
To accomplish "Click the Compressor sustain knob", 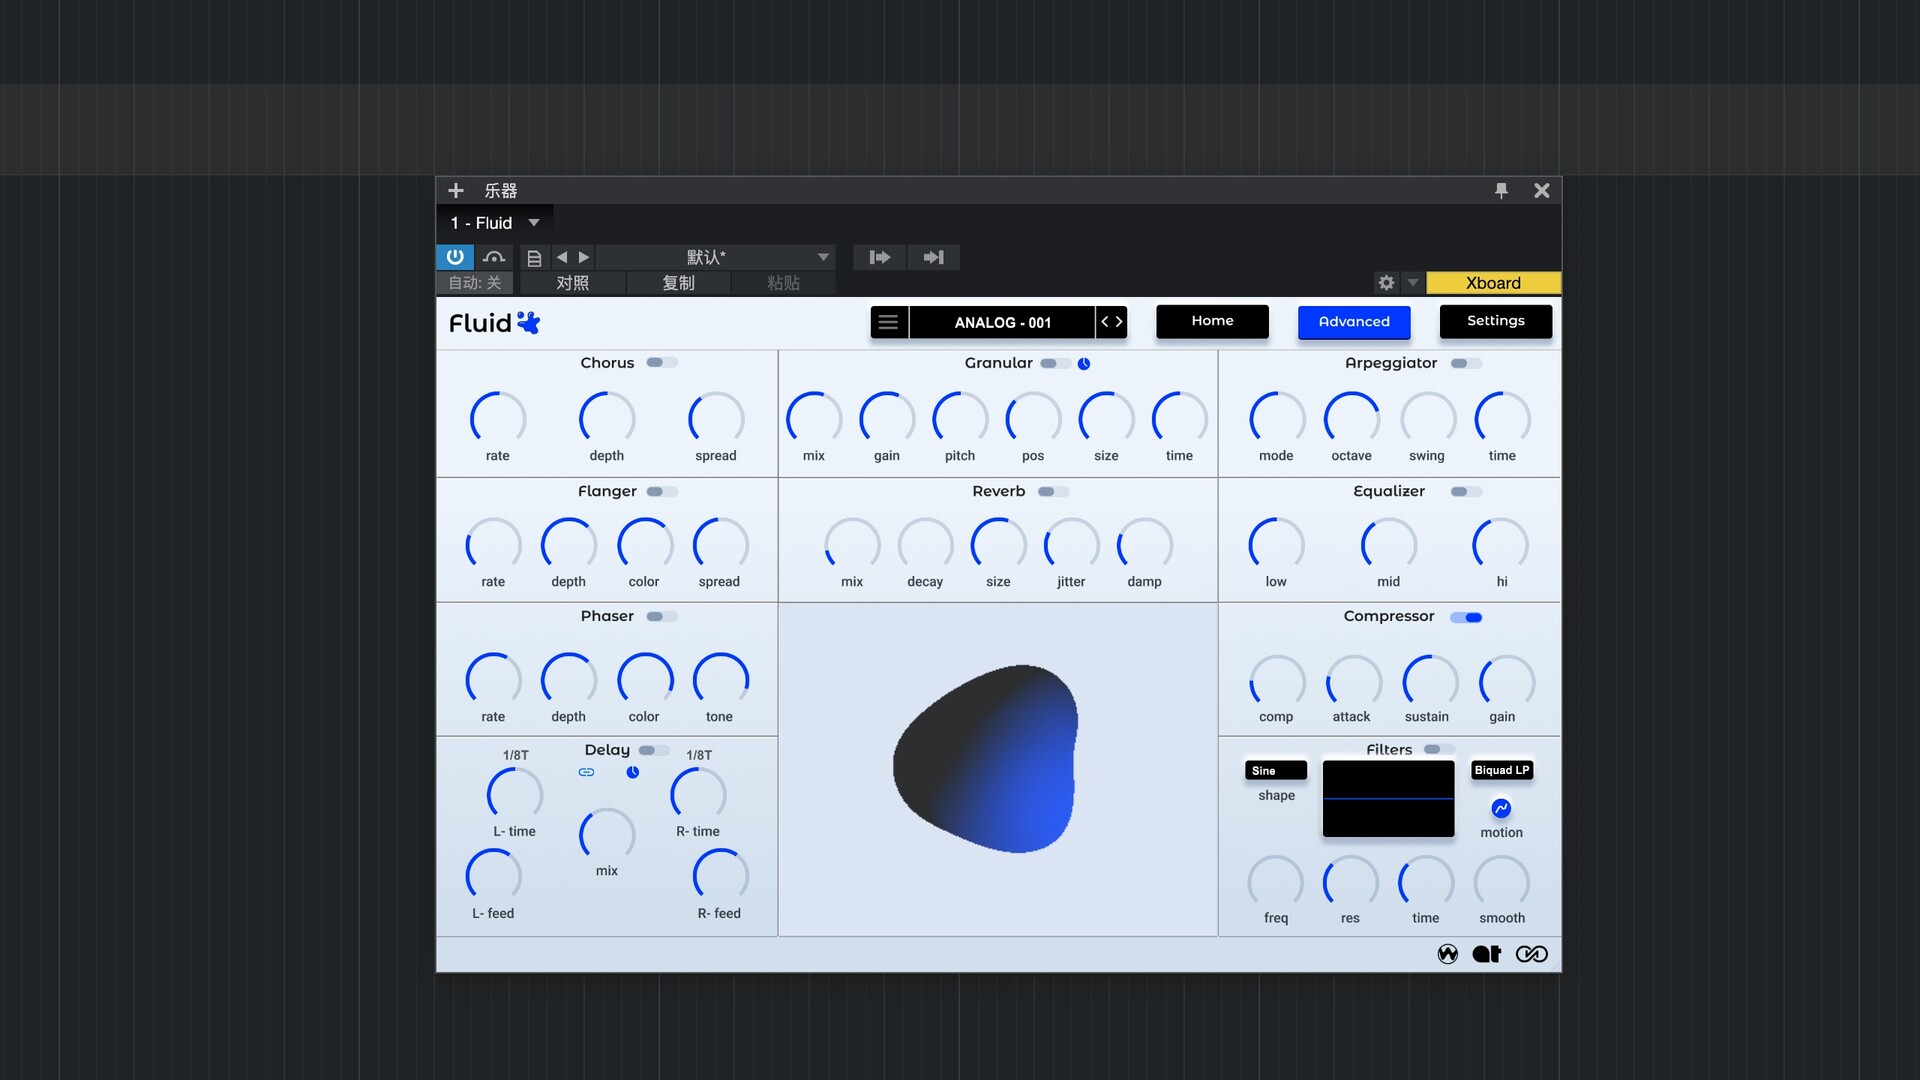I will (1430, 682).
